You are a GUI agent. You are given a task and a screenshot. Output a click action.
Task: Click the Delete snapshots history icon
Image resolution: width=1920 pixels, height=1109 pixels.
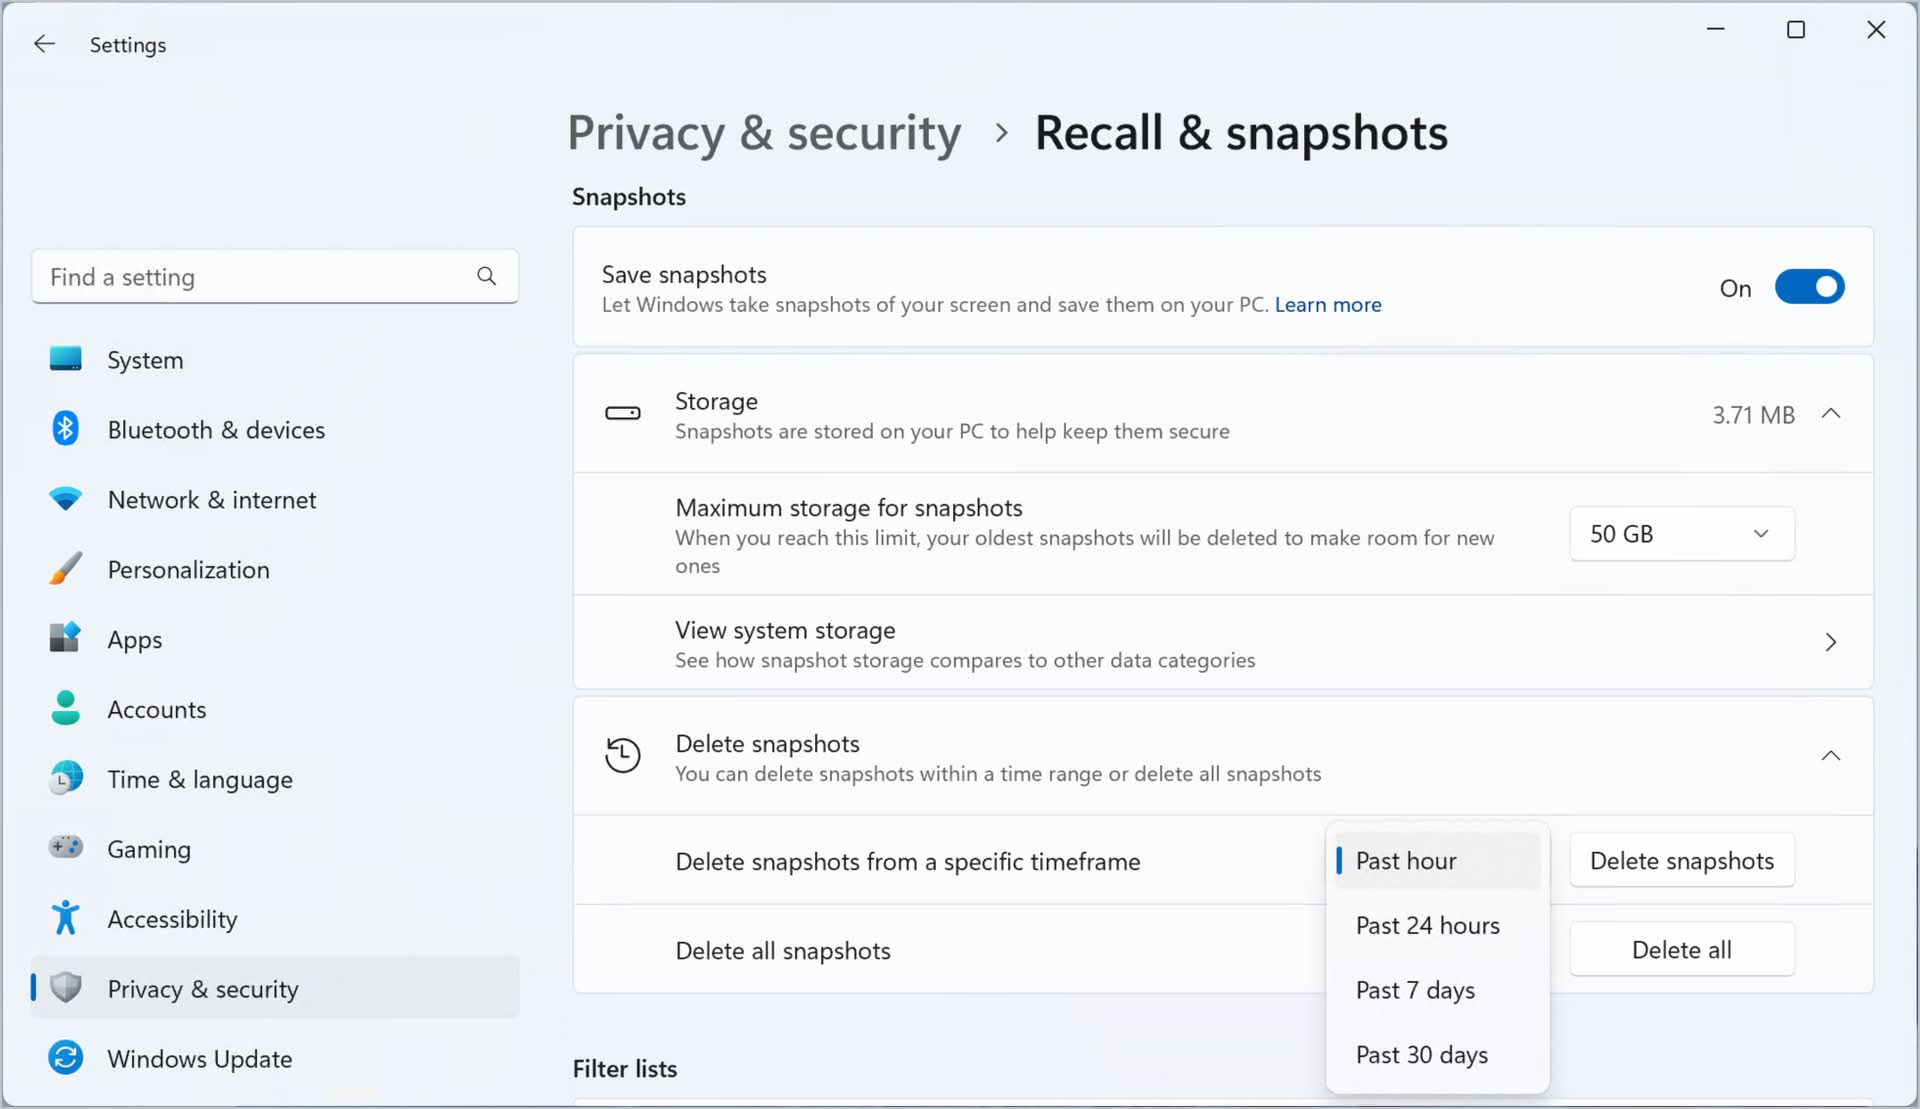[622, 755]
